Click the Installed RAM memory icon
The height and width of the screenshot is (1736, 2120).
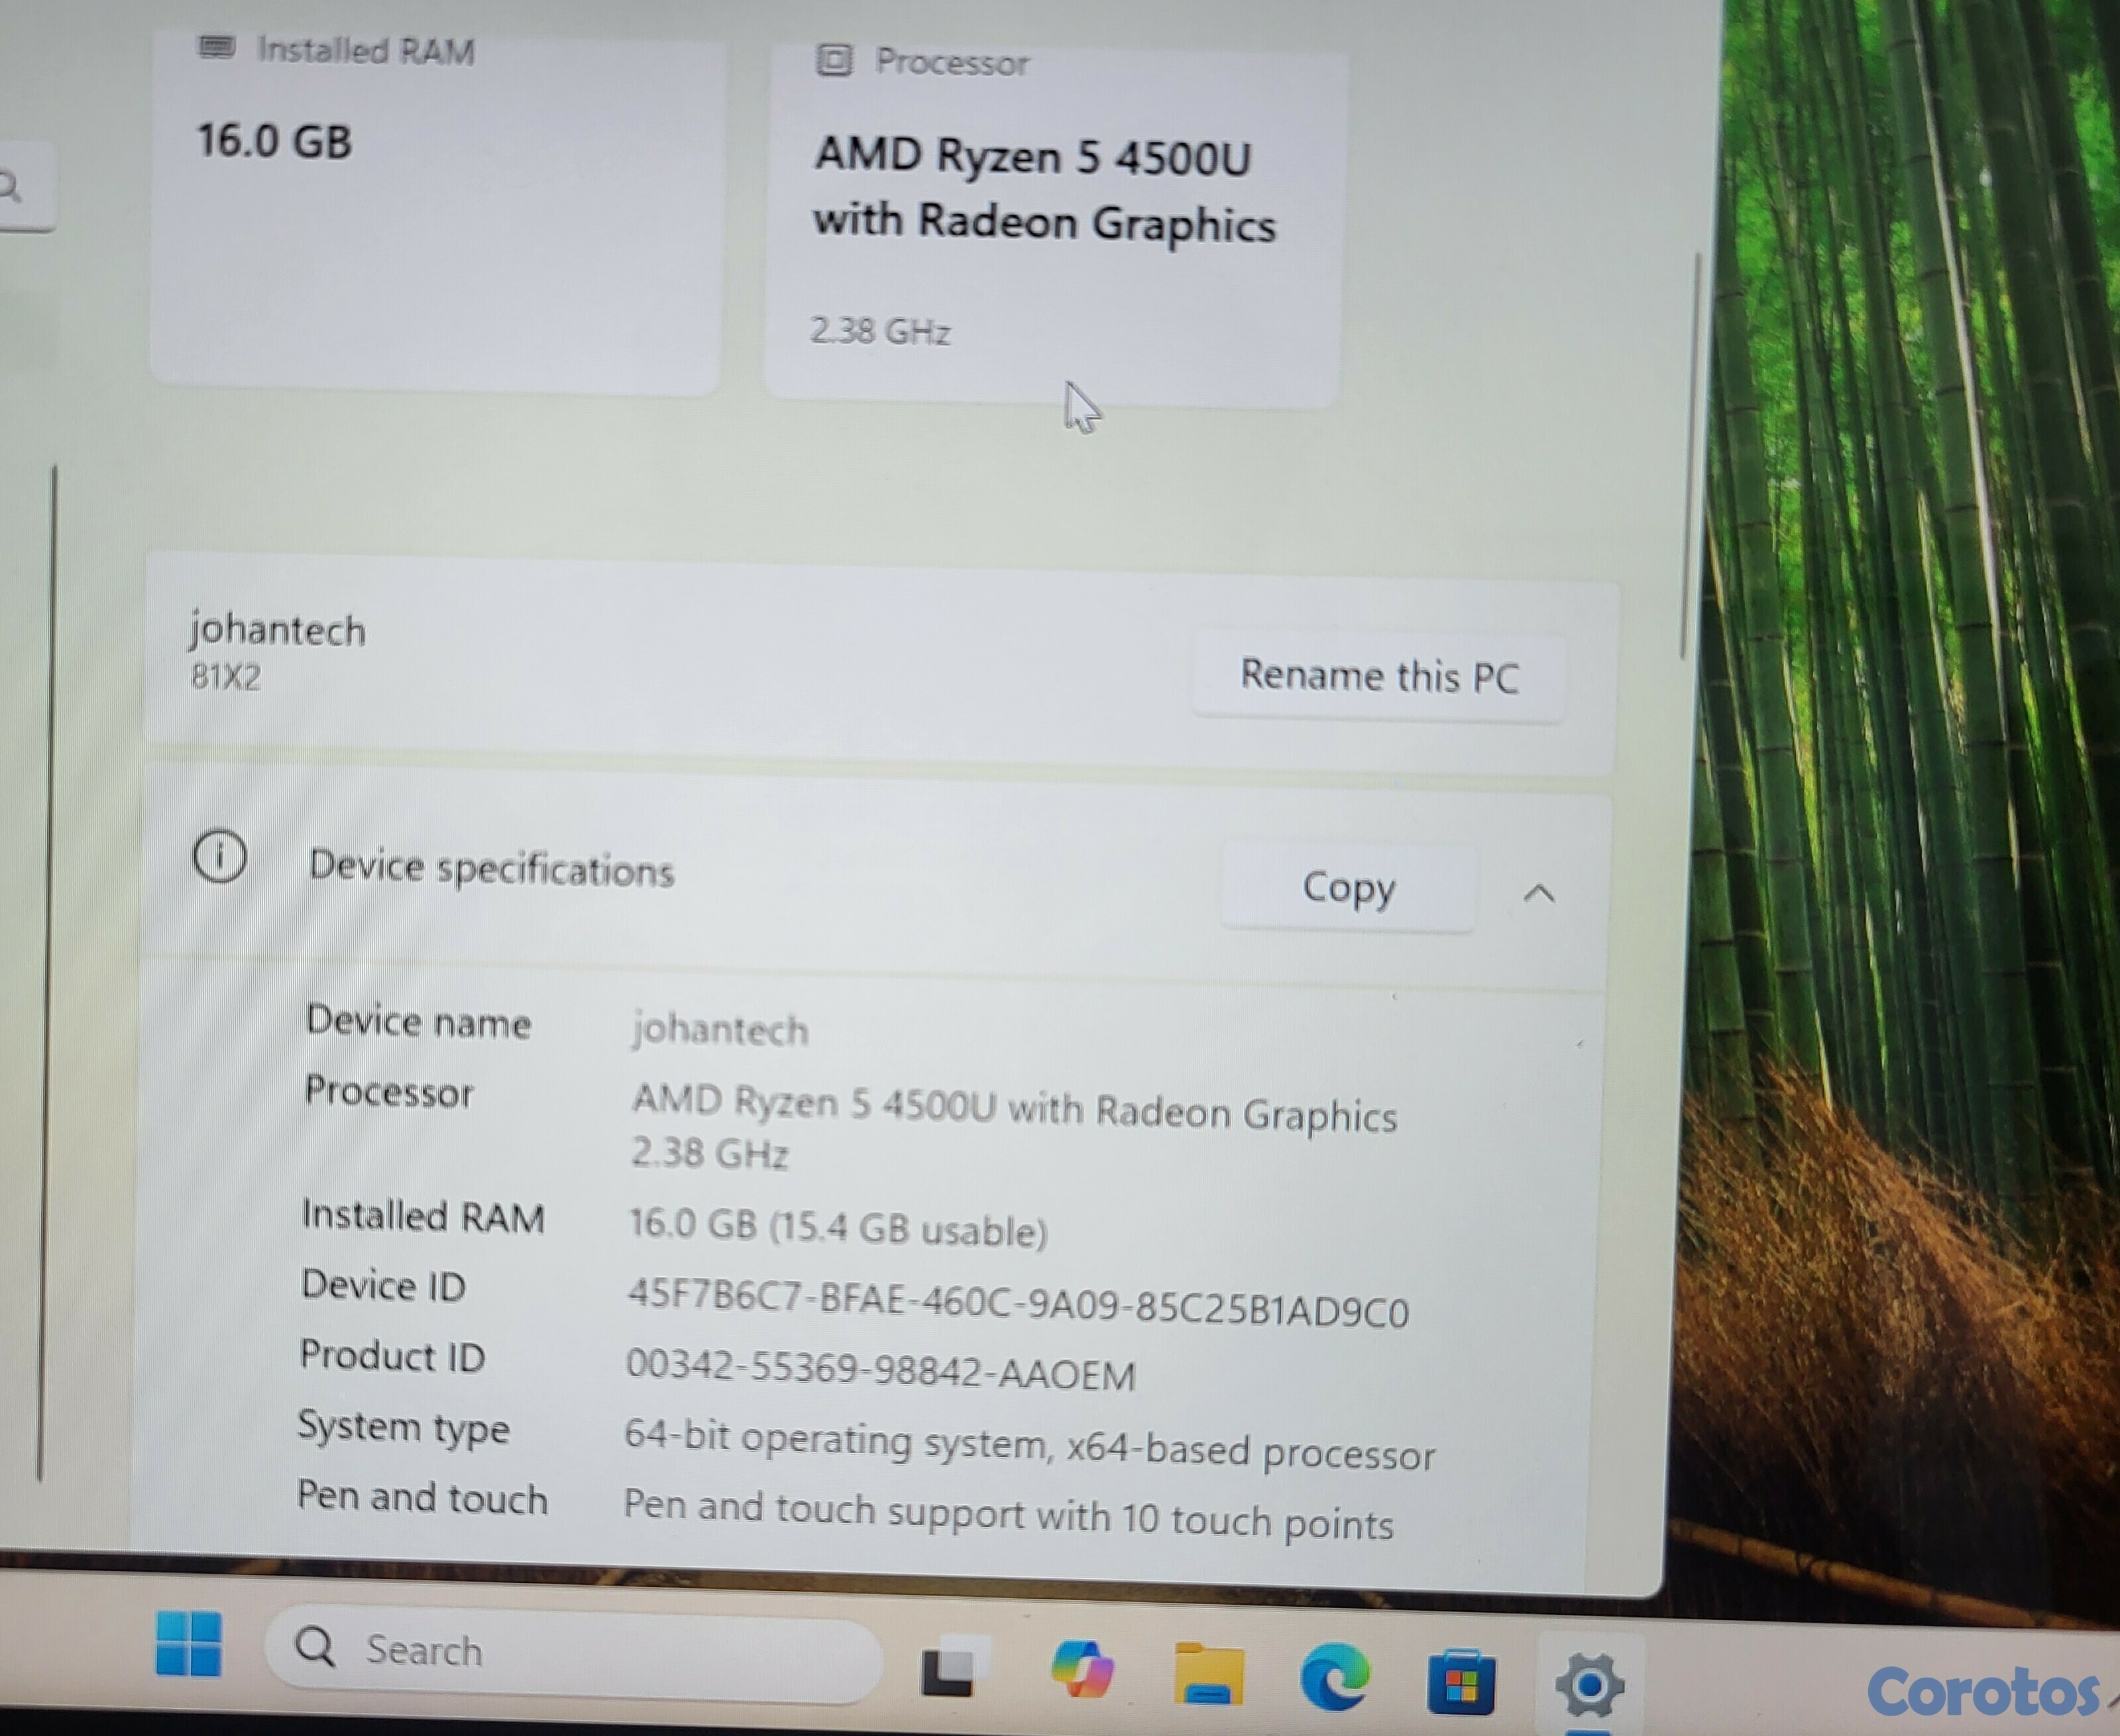pos(216,47)
